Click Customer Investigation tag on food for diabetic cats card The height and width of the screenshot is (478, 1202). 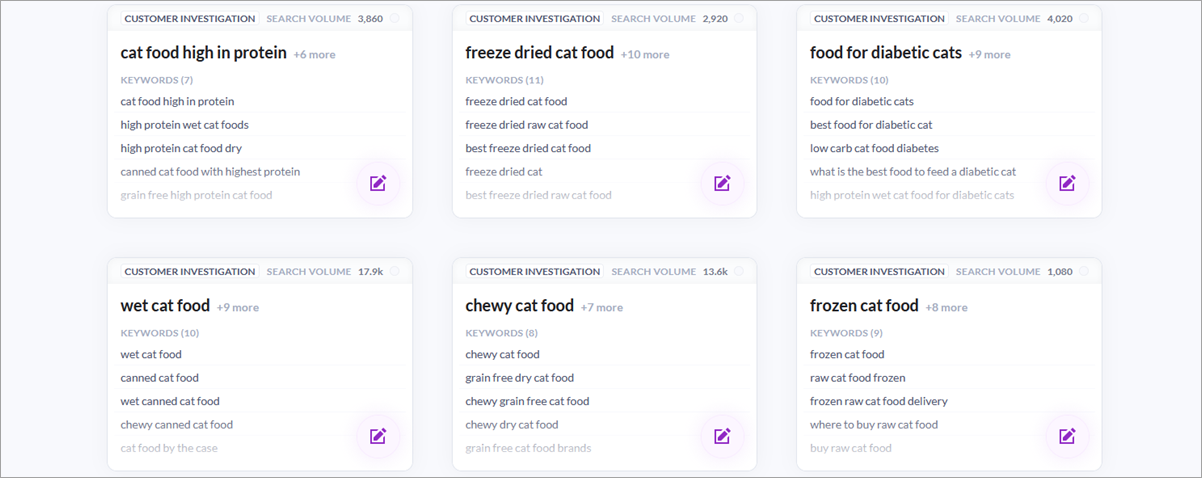pos(879,18)
